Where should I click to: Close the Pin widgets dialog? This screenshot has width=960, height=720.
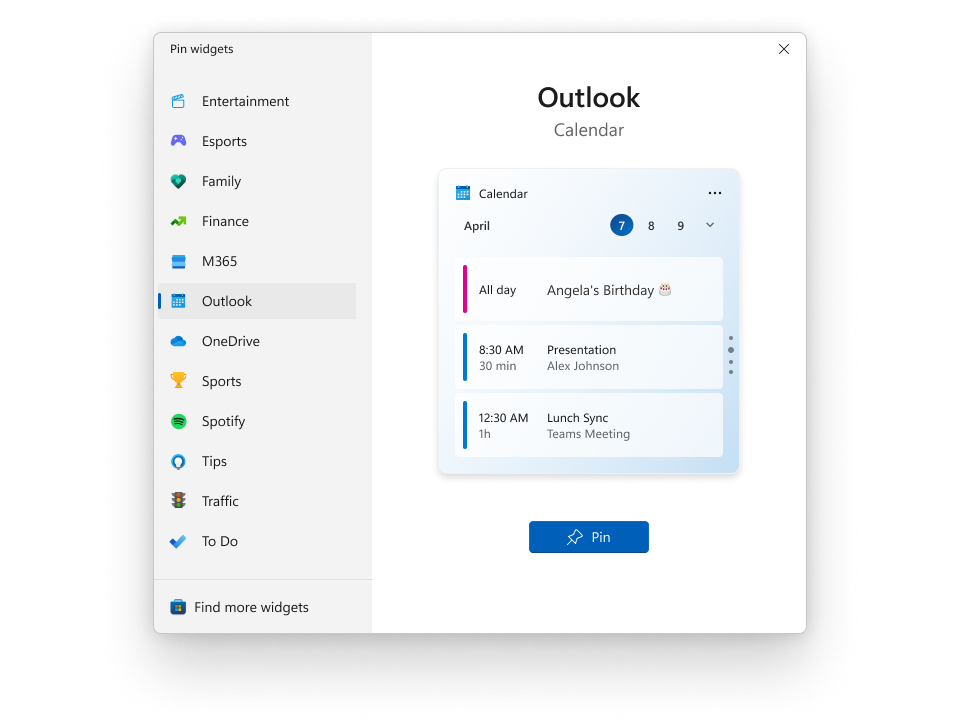784,49
